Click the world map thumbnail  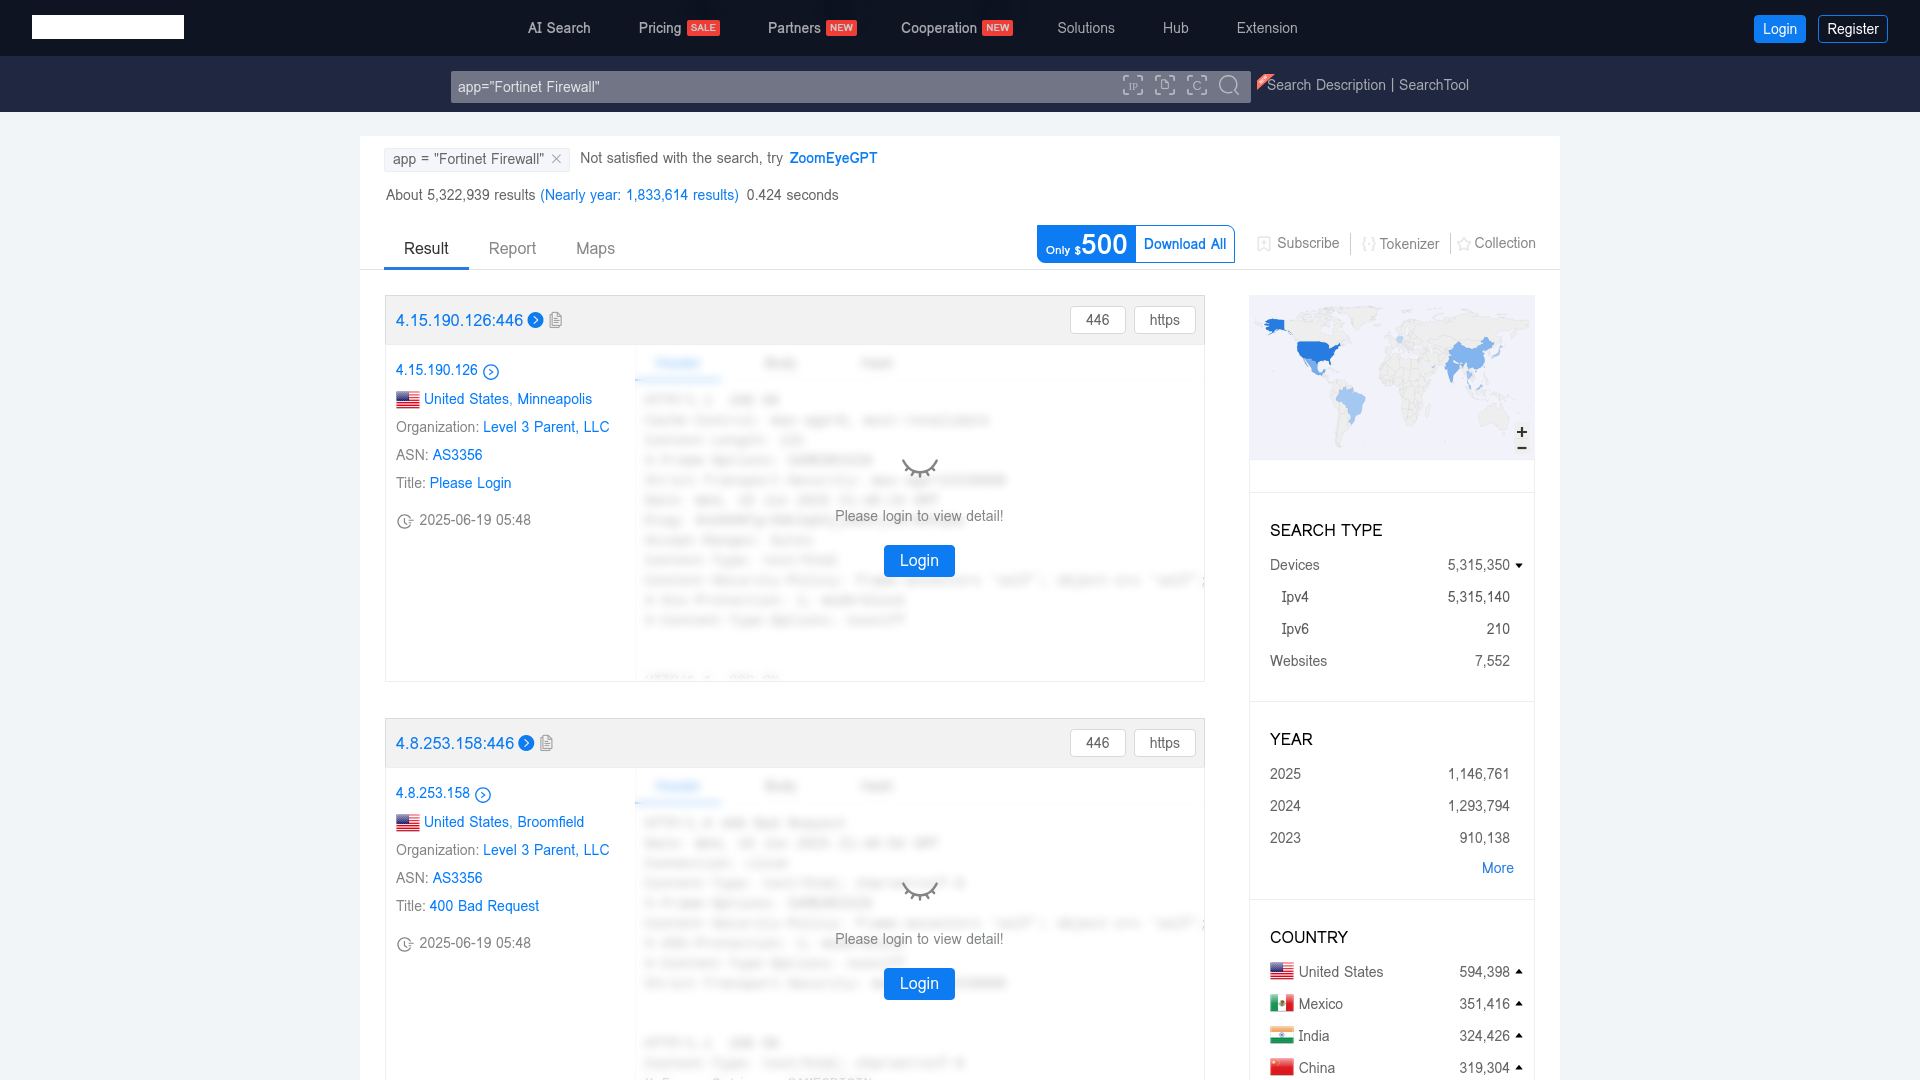1391,378
